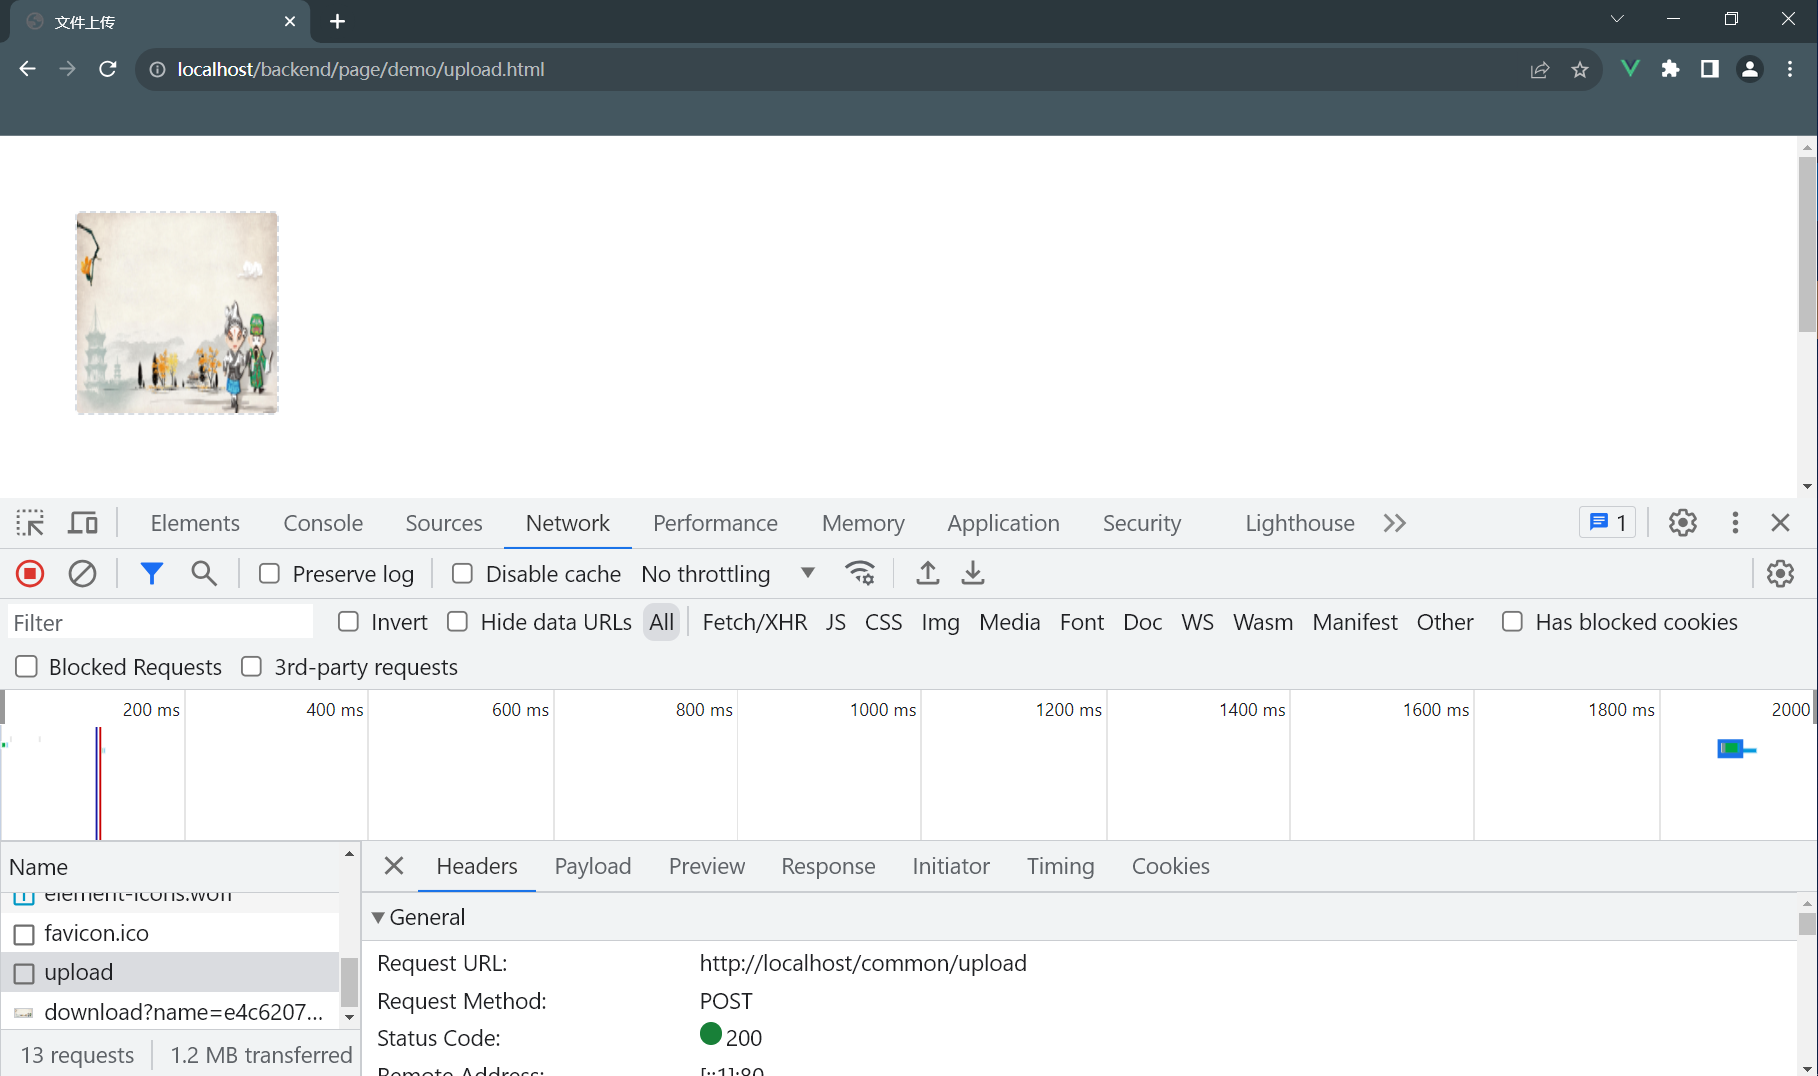Check 3rd-party requests checkbox
Image resolution: width=1818 pixels, height=1076 pixels.
click(x=252, y=666)
